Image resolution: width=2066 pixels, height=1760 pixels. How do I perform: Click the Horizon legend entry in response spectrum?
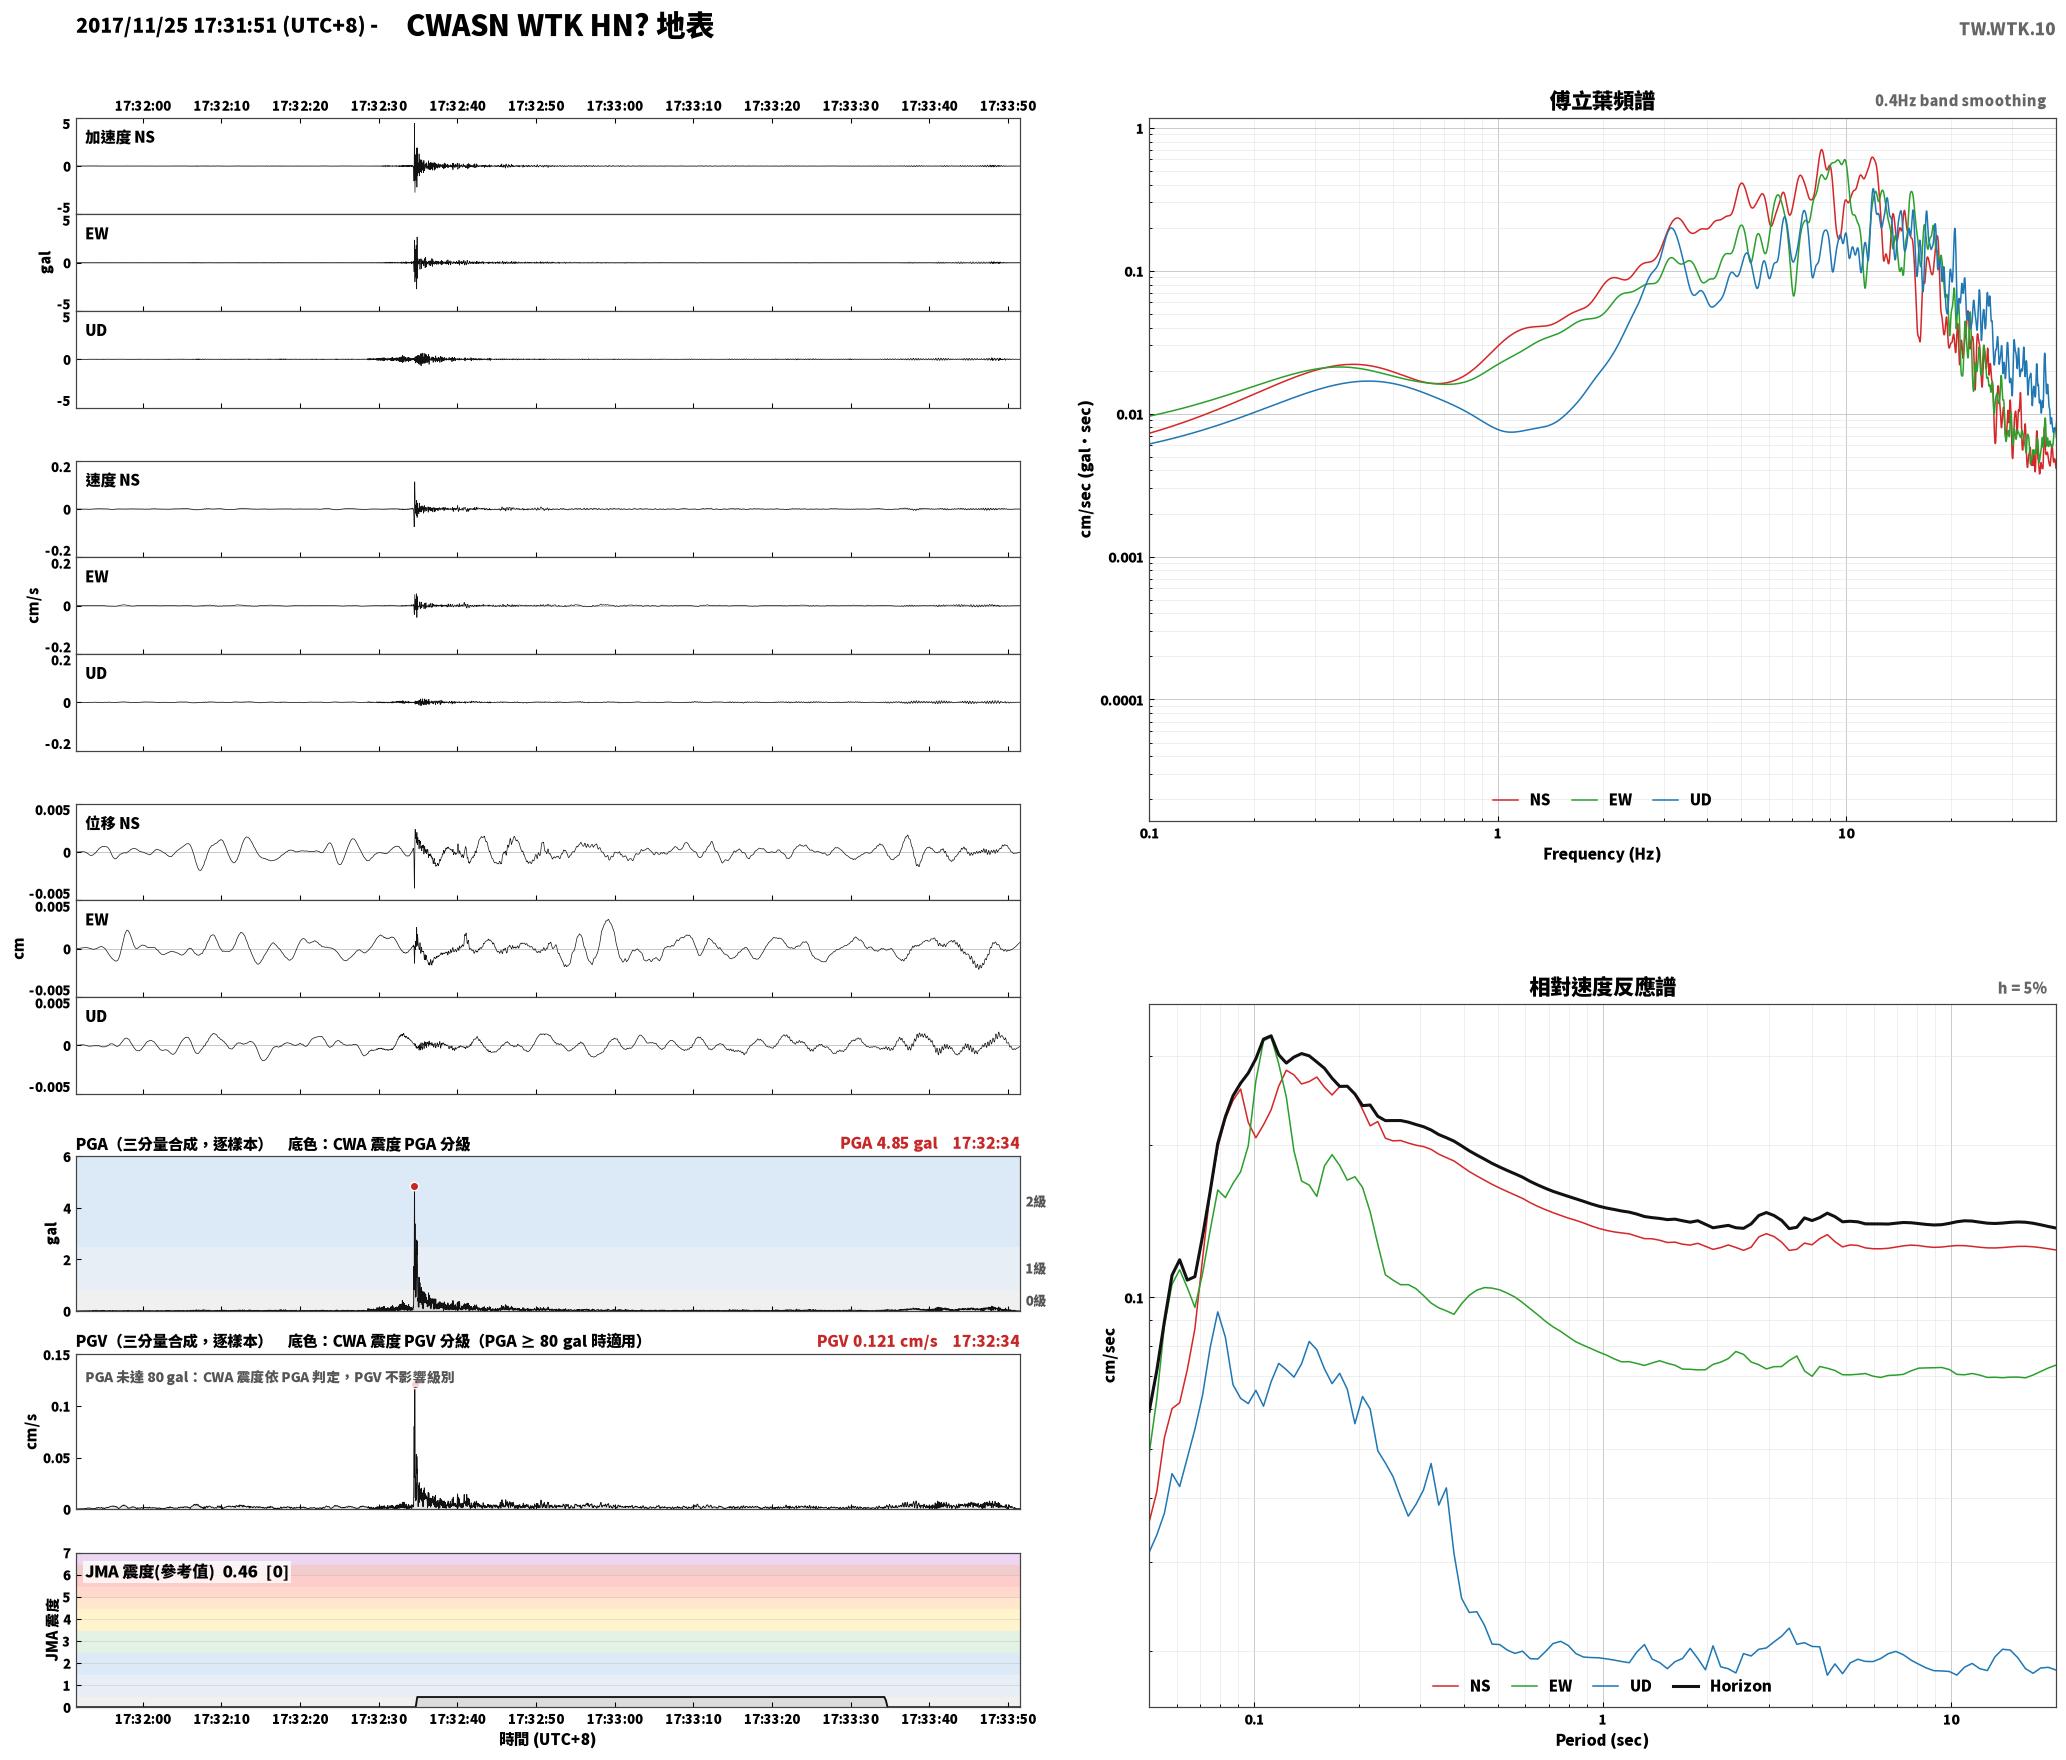point(1722,1686)
